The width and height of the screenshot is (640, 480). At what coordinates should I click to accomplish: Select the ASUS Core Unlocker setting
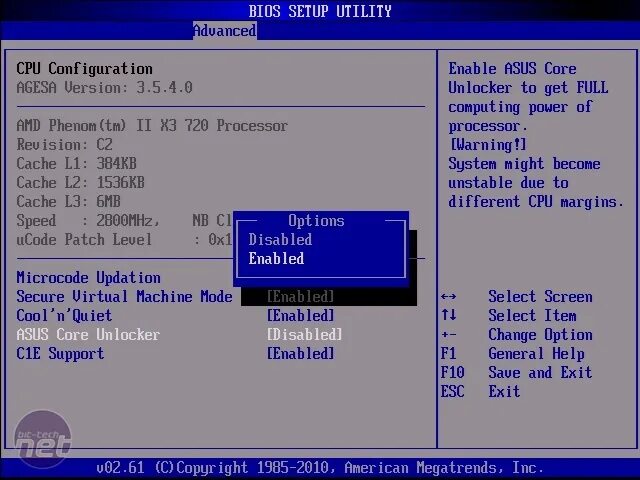(x=88, y=335)
